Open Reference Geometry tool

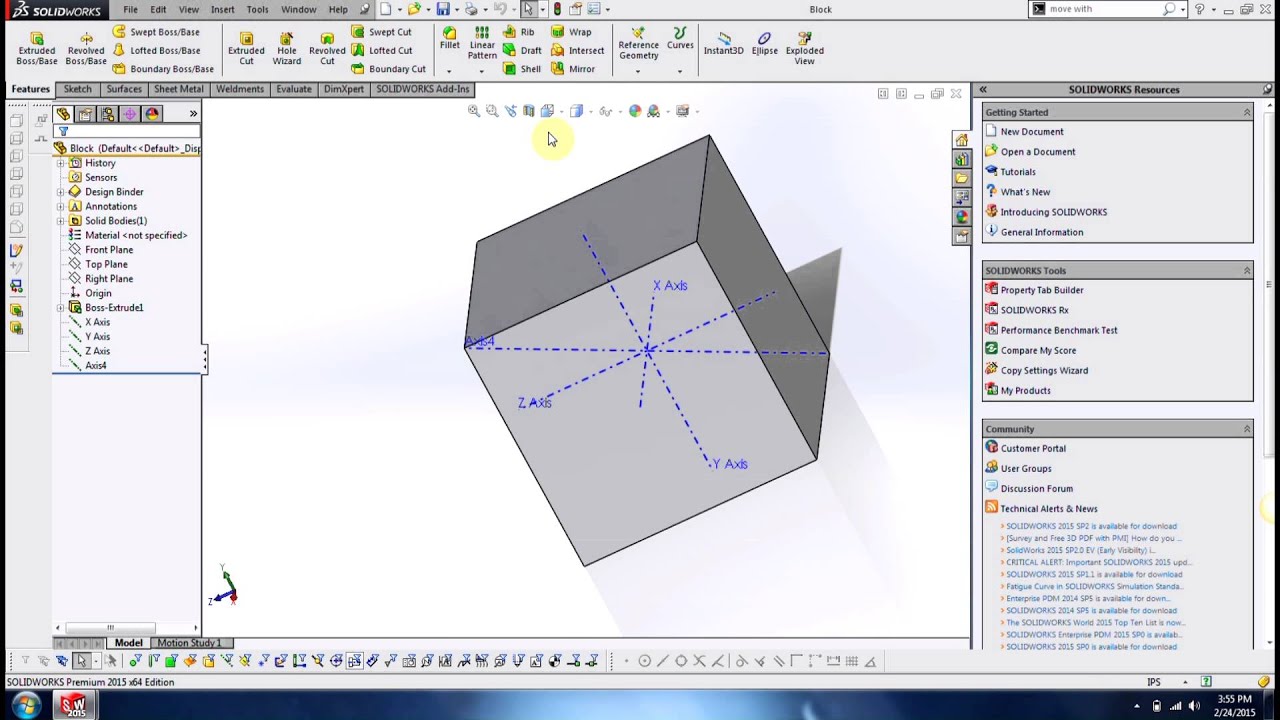click(x=638, y=44)
